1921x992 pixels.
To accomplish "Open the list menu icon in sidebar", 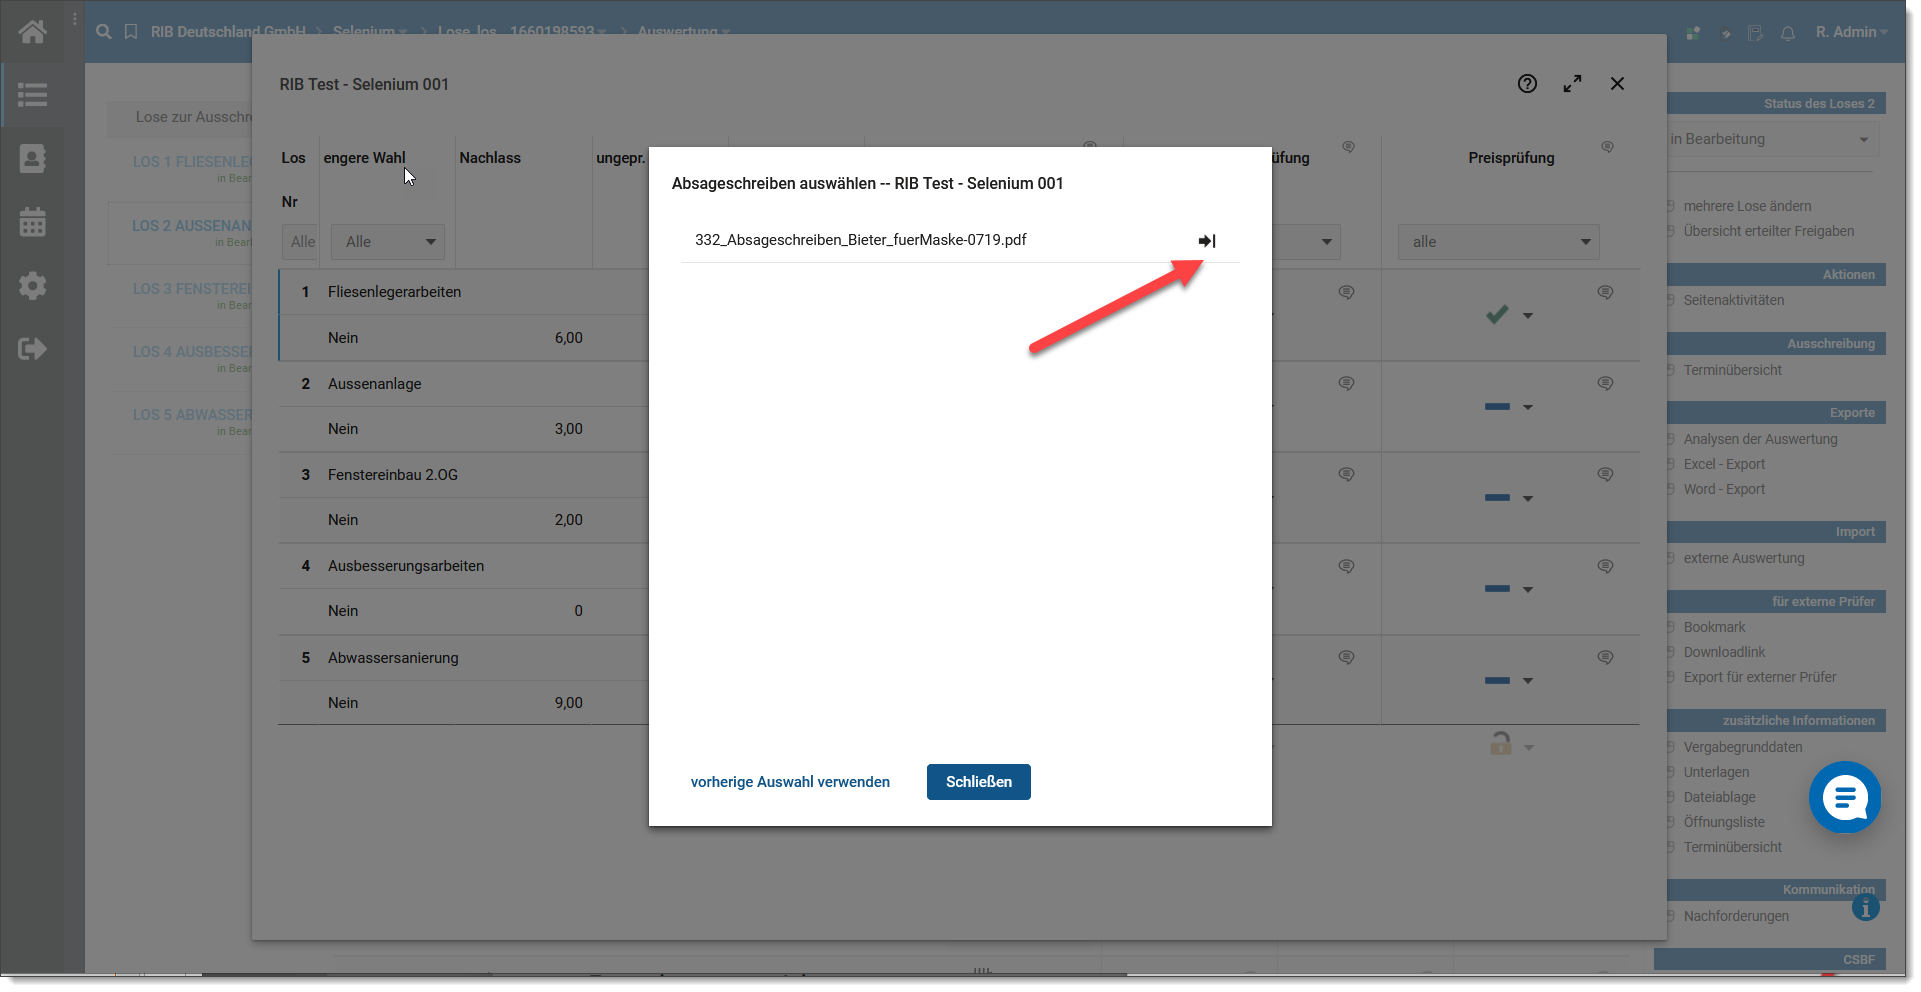I will coord(32,95).
